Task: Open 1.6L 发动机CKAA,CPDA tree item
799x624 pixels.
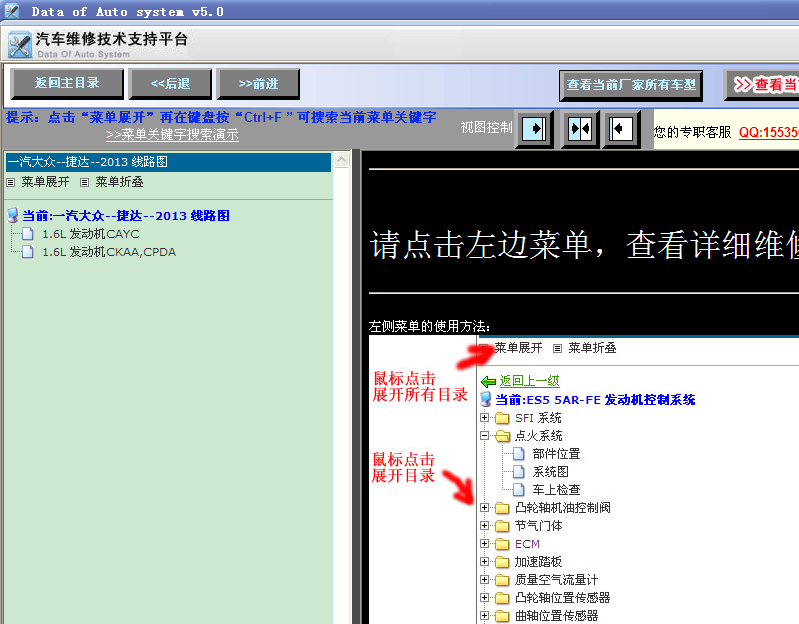Action: (109, 252)
